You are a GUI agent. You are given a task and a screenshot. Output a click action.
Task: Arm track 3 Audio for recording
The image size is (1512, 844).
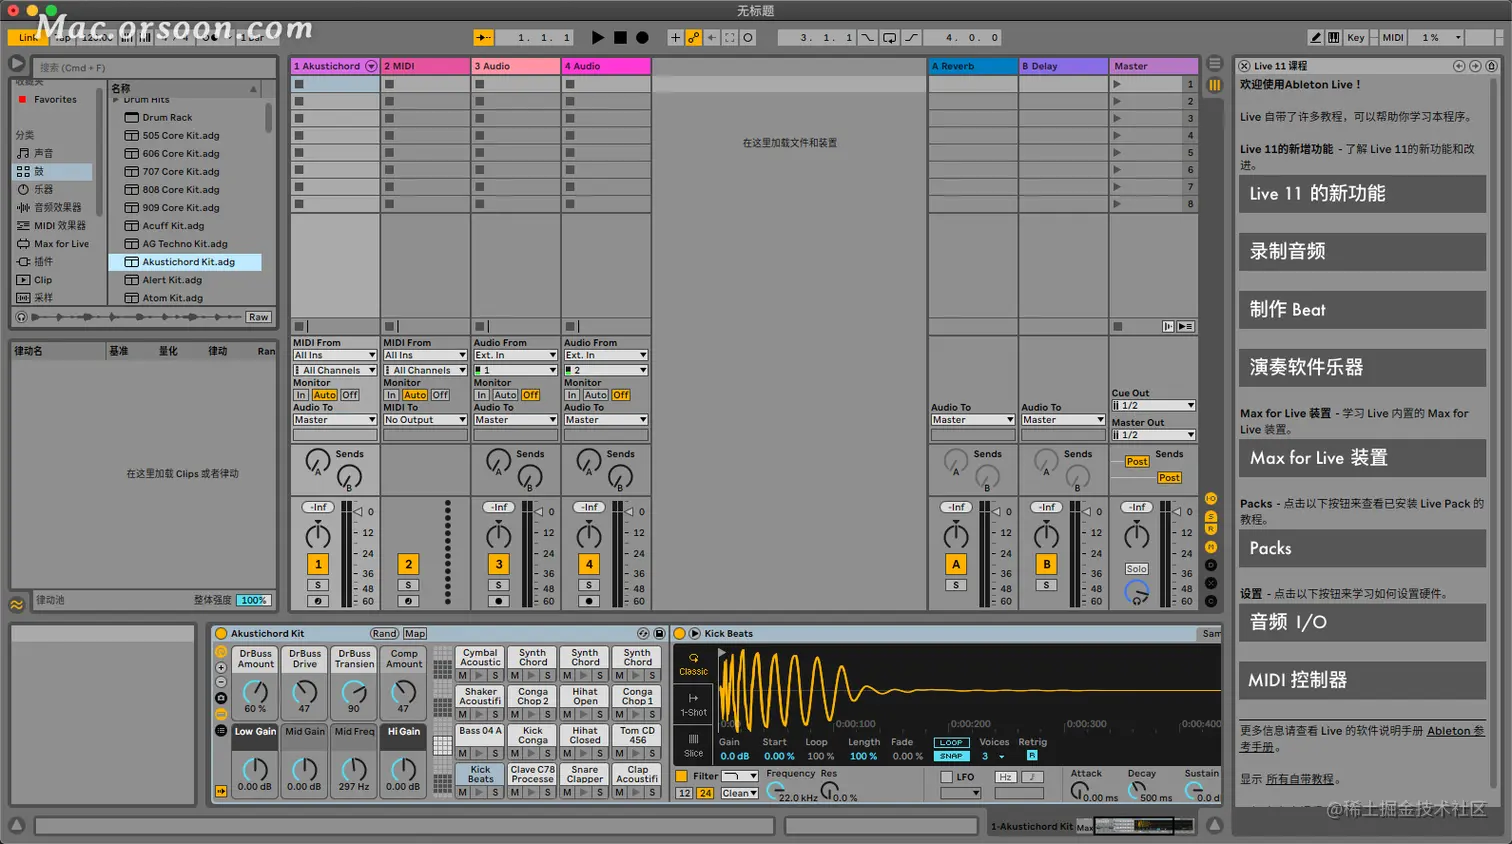pyautogui.click(x=499, y=601)
